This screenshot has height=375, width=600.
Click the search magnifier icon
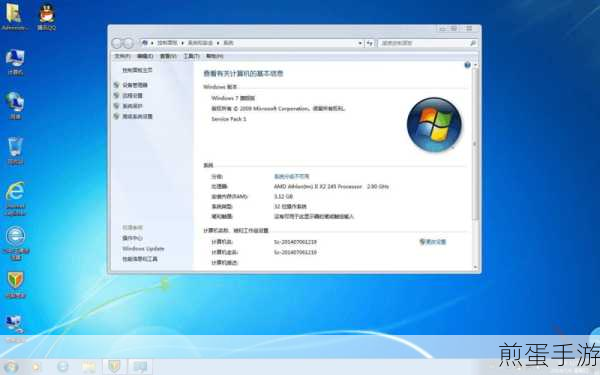pos(473,43)
